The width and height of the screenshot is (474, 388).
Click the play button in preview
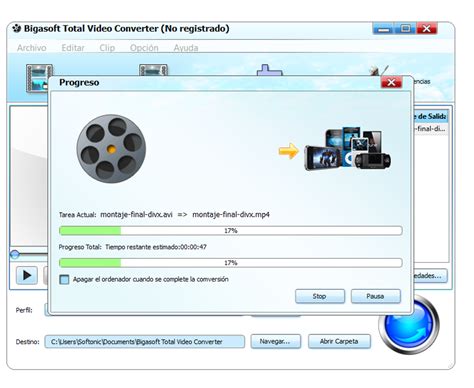tap(27, 275)
